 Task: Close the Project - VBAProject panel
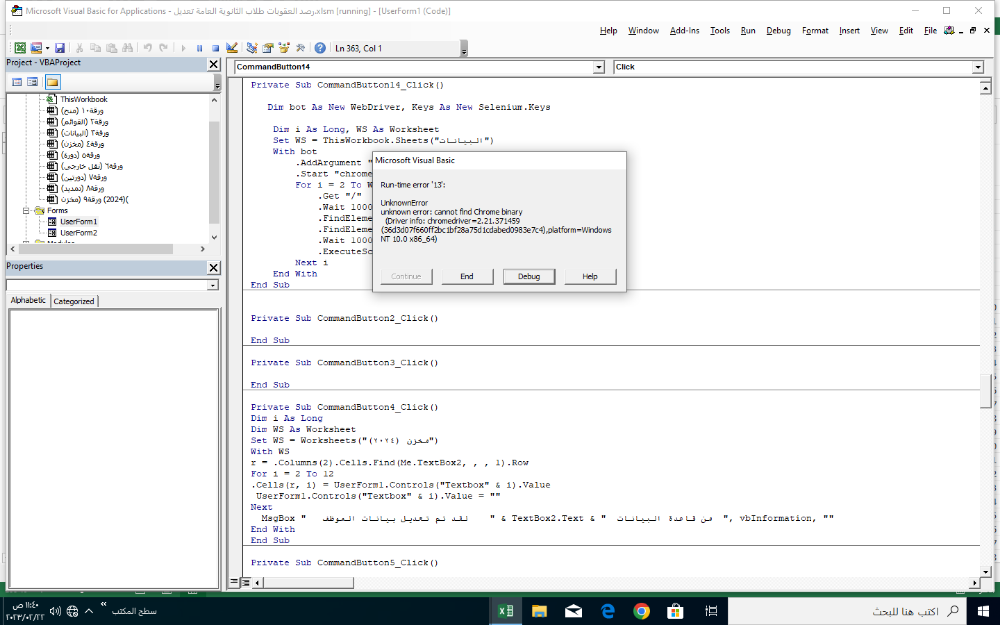(x=214, y=64)
